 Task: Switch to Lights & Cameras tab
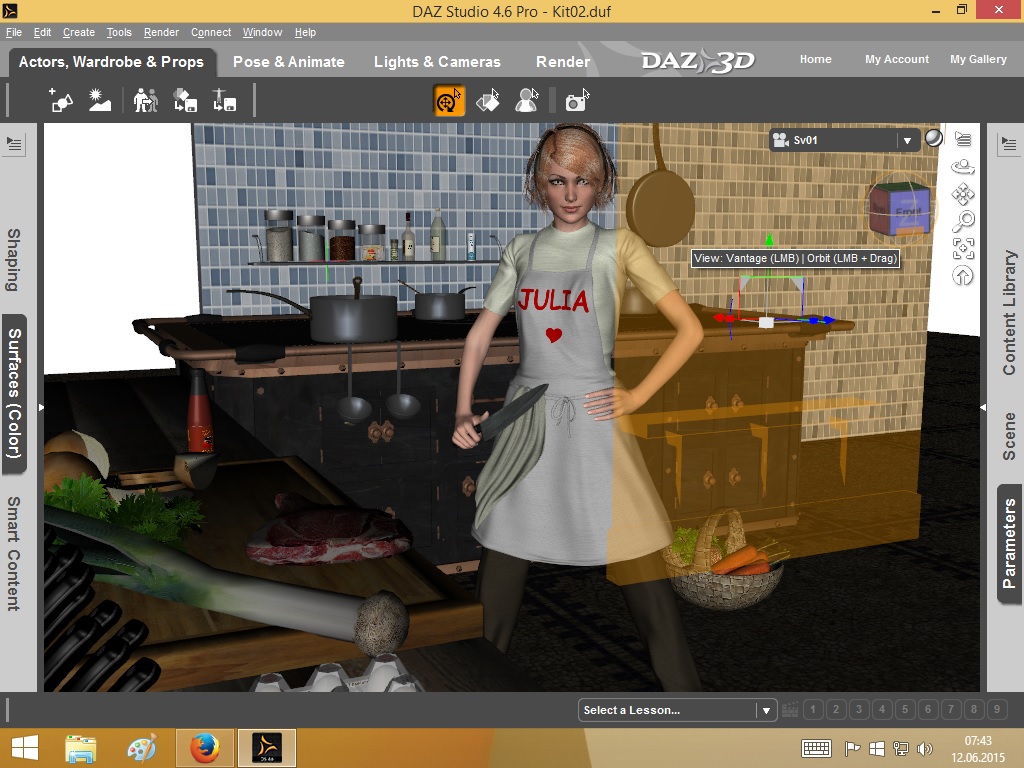click(x=437, y=62)
